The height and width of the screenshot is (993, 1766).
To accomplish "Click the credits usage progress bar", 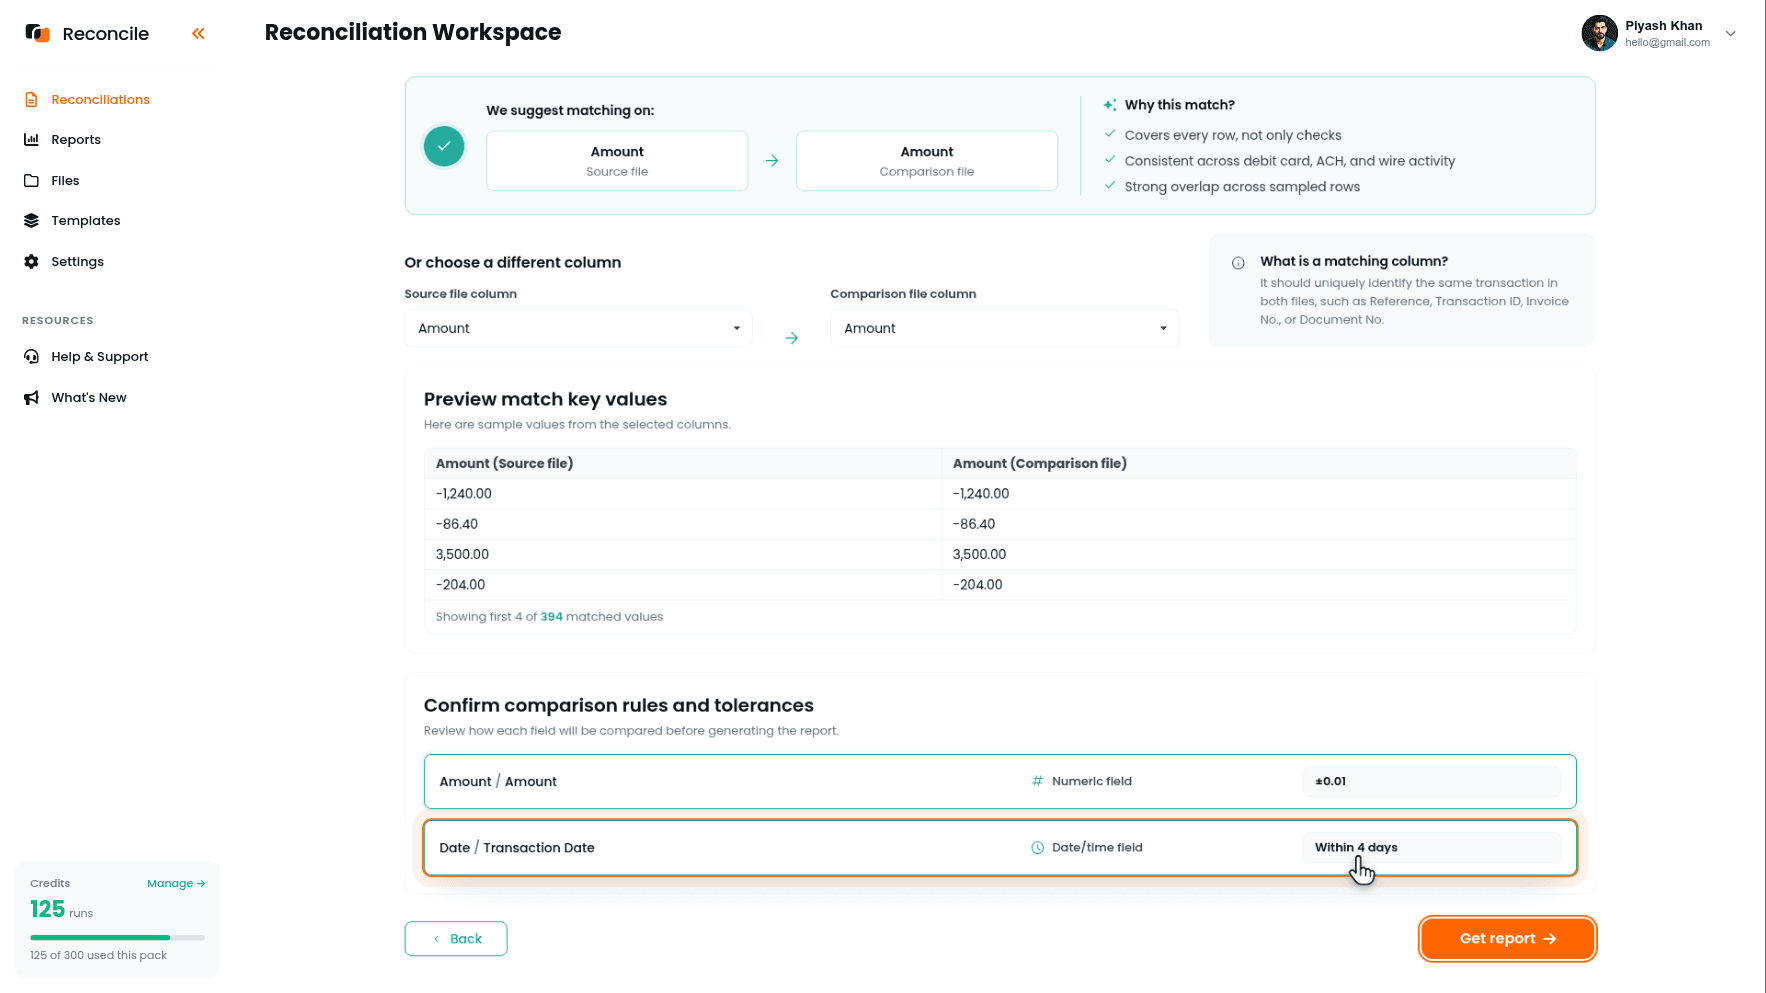I will [118, 938].
